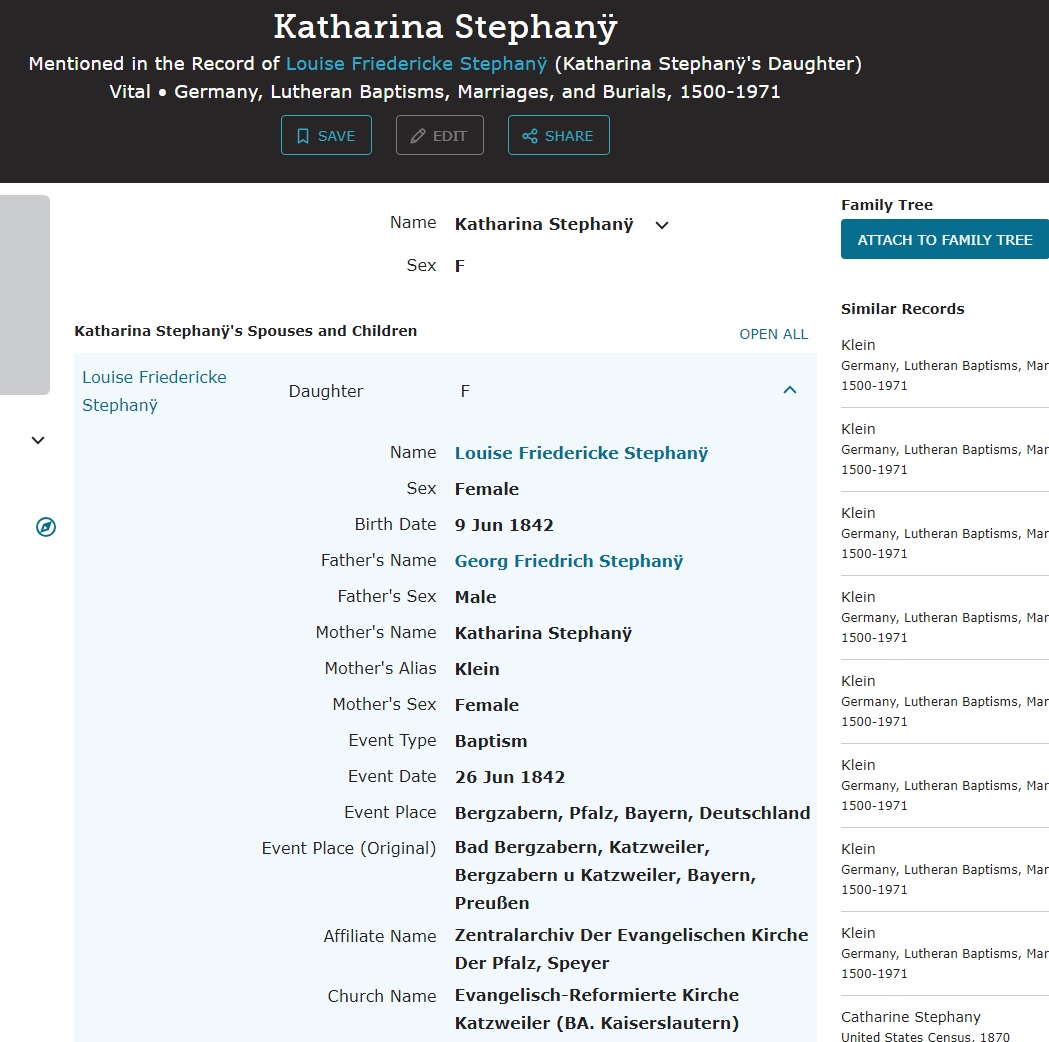Click the pencil icon on Edit button
The image size is (1049, 1042).
(x=418, y=136)
